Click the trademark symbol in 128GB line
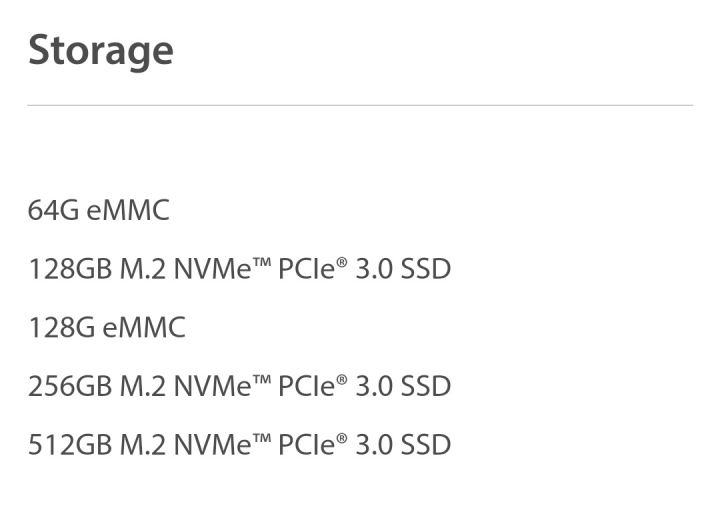 [262, 263]
